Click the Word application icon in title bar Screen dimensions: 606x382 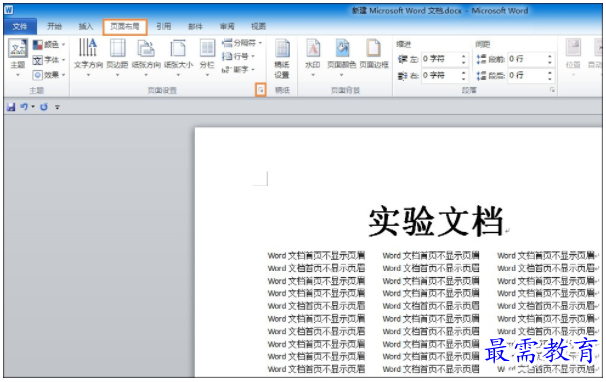9,10
